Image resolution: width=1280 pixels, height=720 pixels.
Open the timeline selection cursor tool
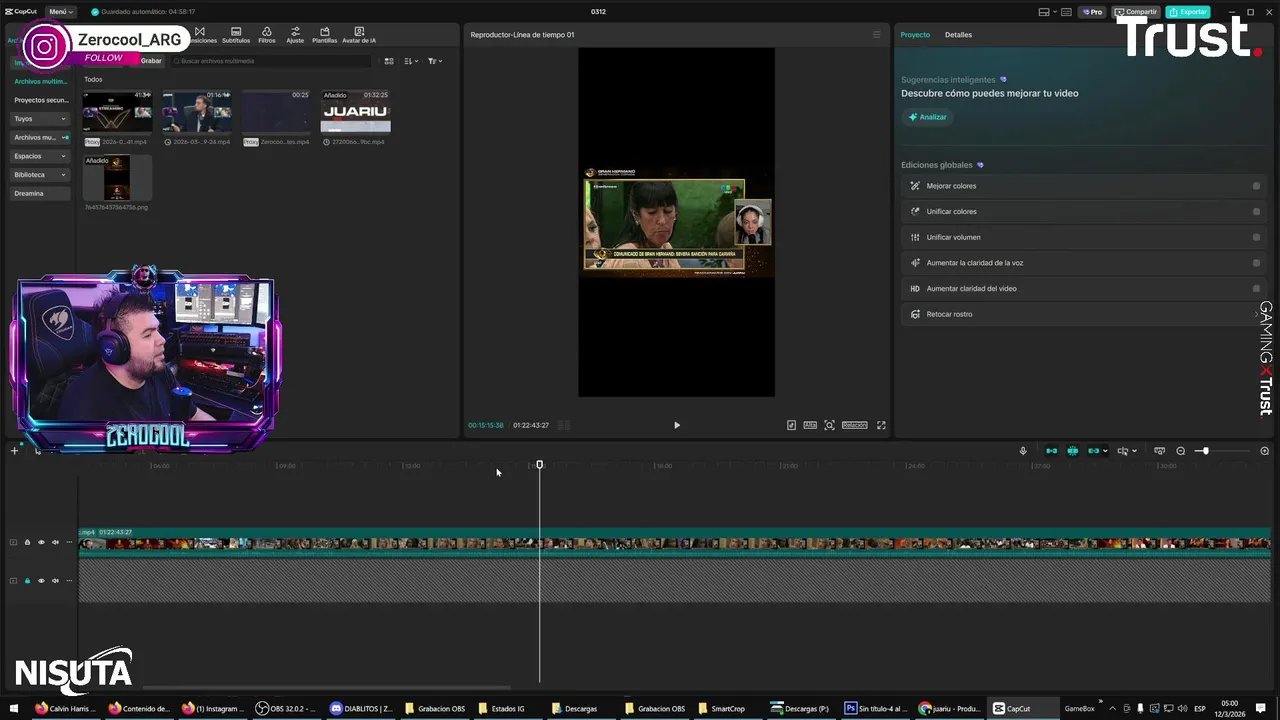[x=38, y=451]
